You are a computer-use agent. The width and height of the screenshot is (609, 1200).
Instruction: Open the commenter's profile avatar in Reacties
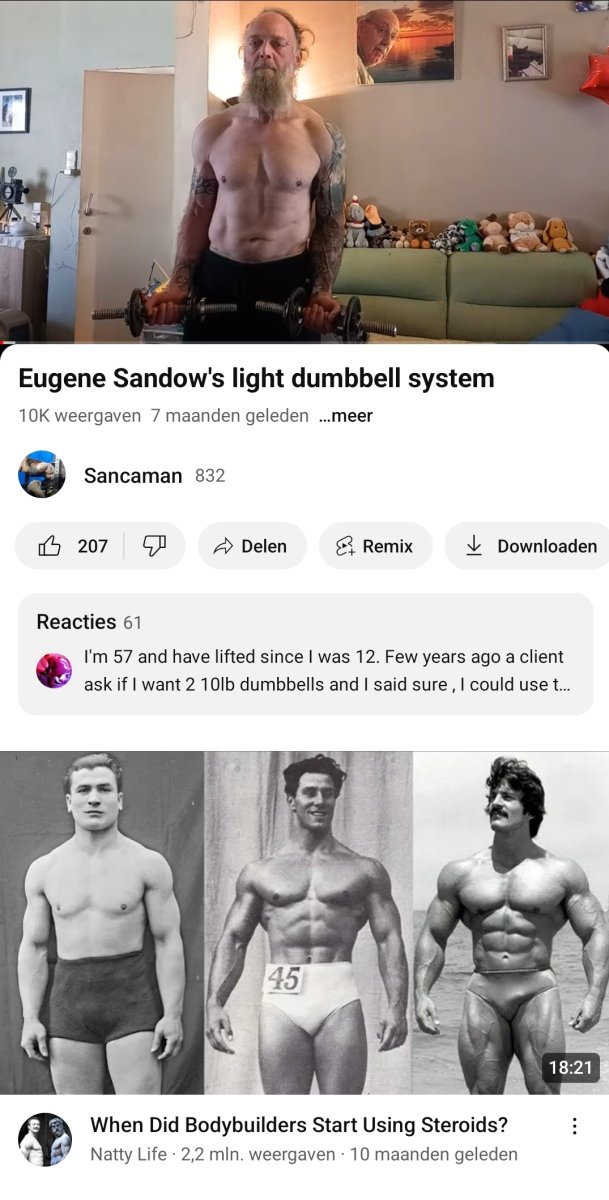[54, 670]
